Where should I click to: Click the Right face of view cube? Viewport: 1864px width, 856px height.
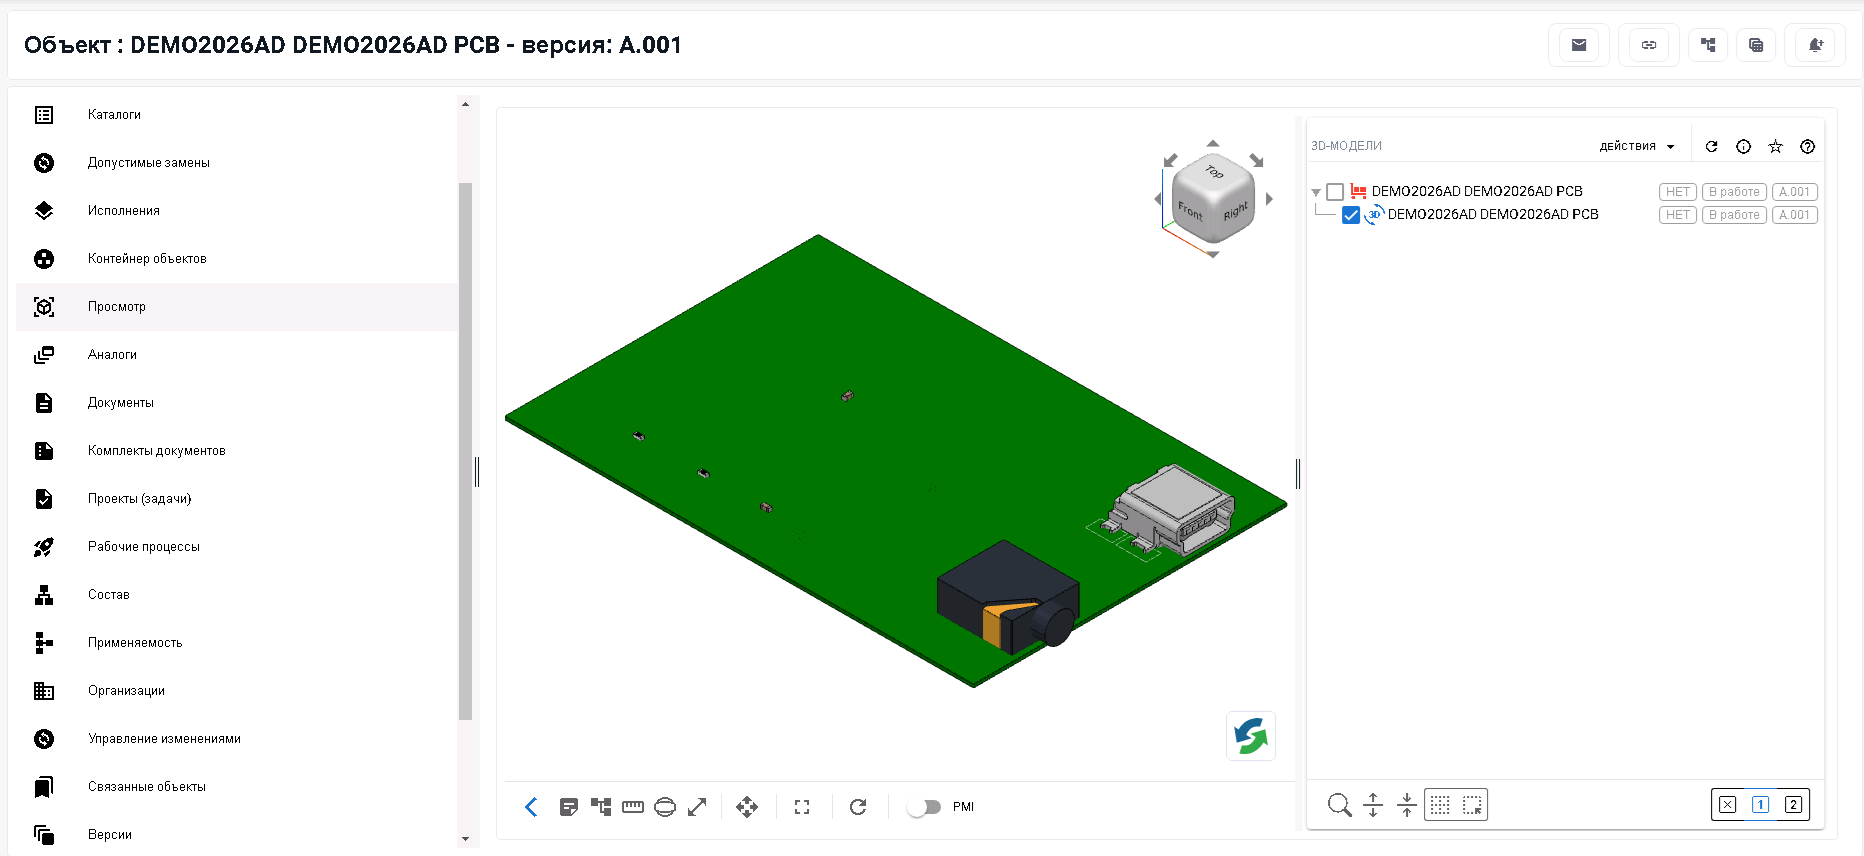pos(1236,211)
